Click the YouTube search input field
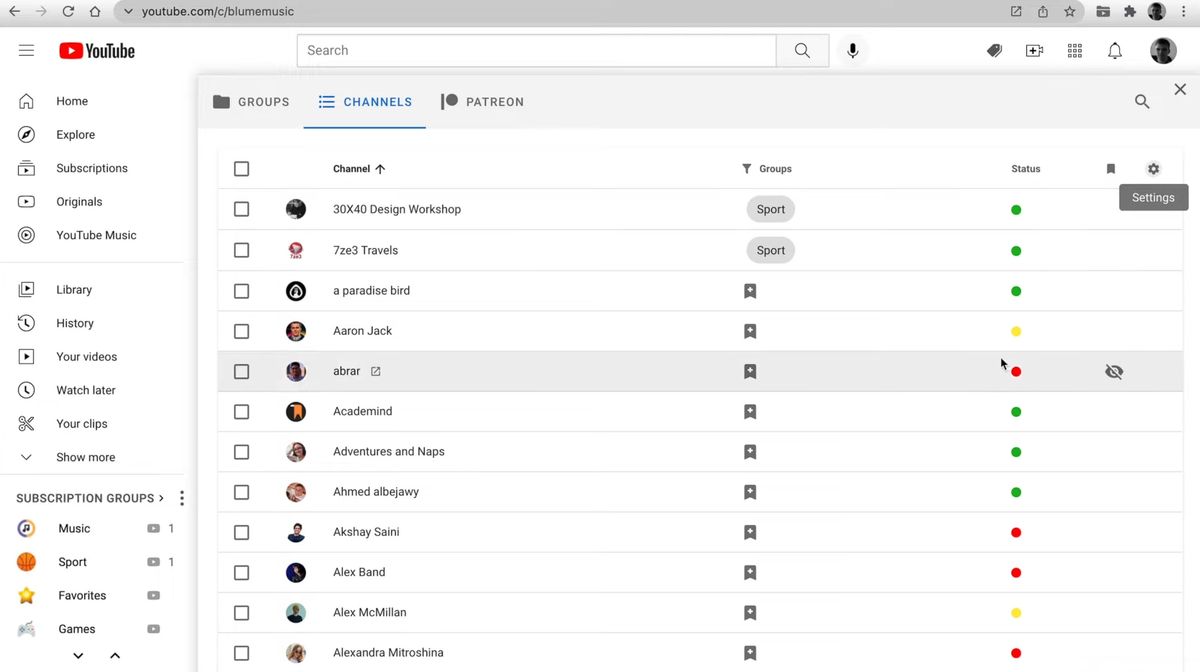 [x=536, y=51]
